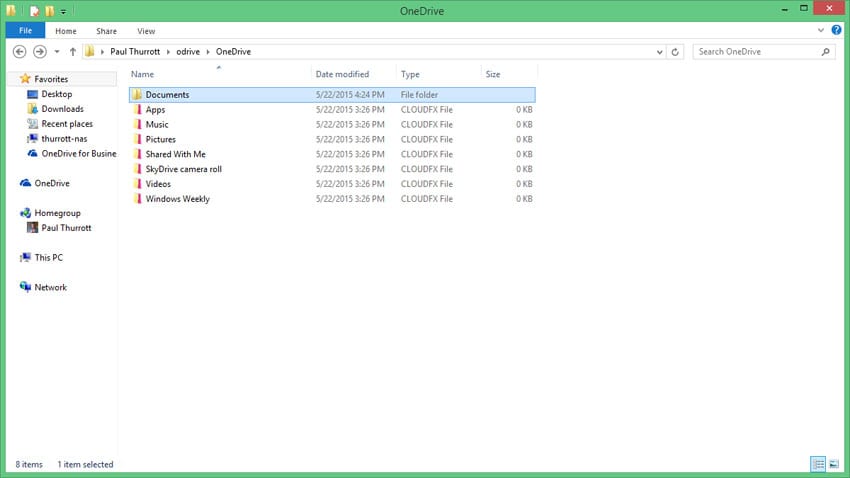This screenshot has width=850, height=478.
Task: Click OneDrive breadcrumb in address bar
Action: click(233, 51)
